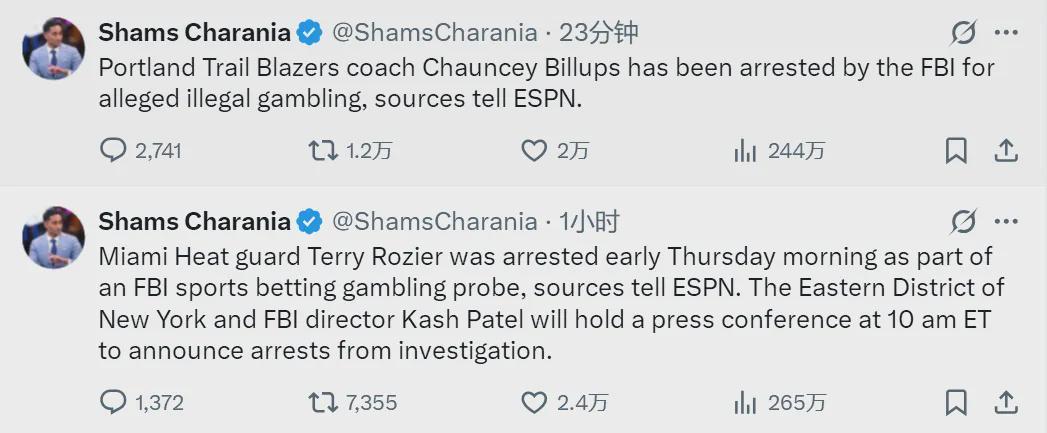Open more options on Rozier tweet
The height and width of the screenshot is (433, 1047).
click(1006, 221)
